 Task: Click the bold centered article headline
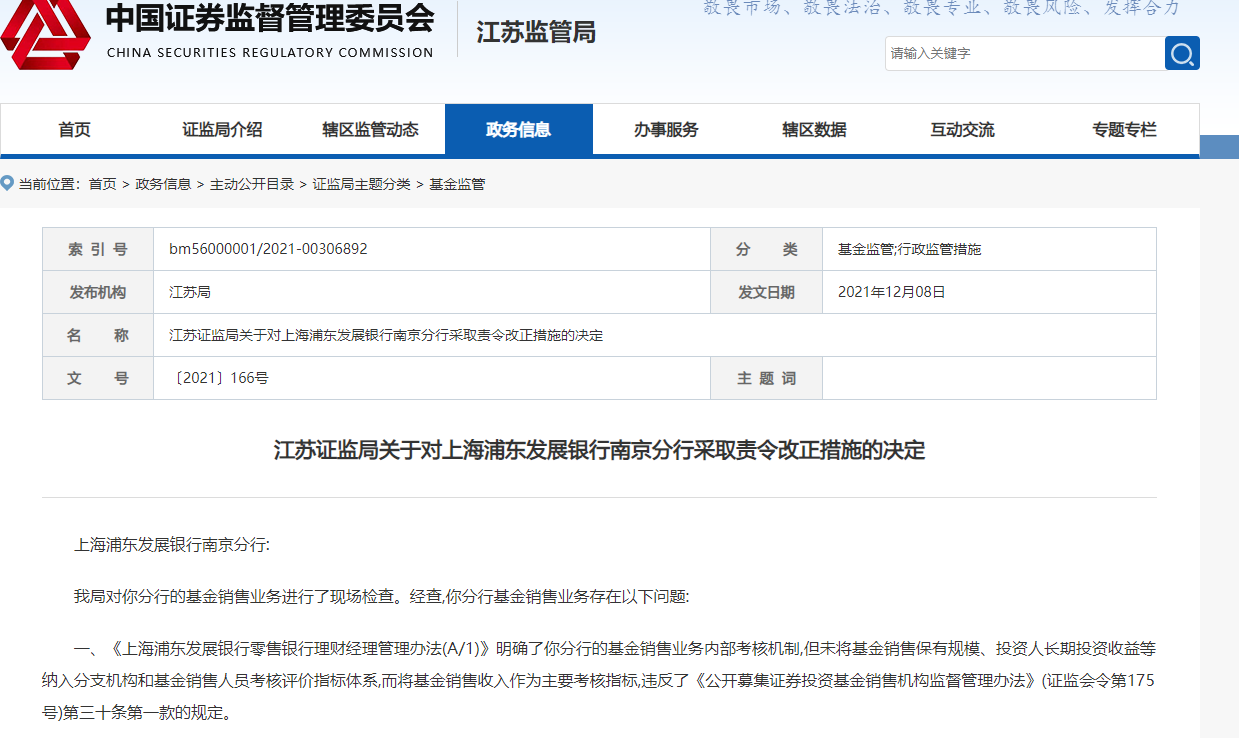tap(599, 451)
